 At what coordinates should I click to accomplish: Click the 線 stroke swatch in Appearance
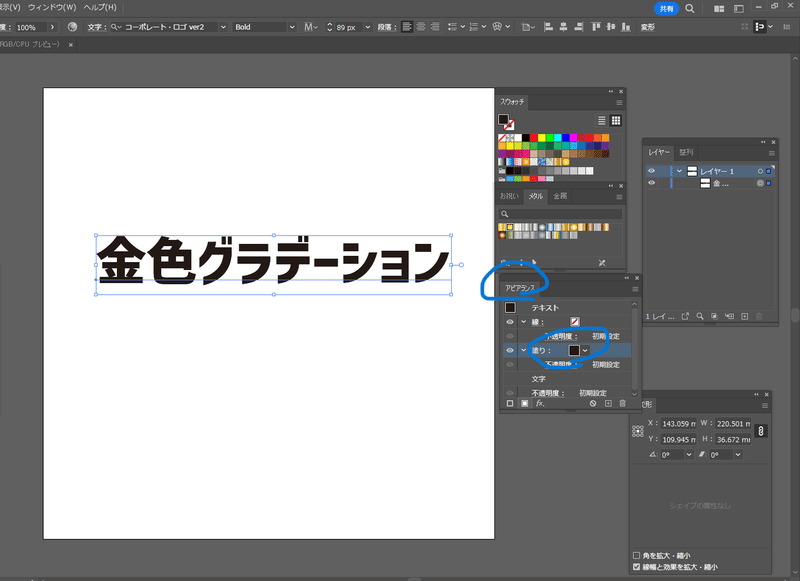coord(574,322)
